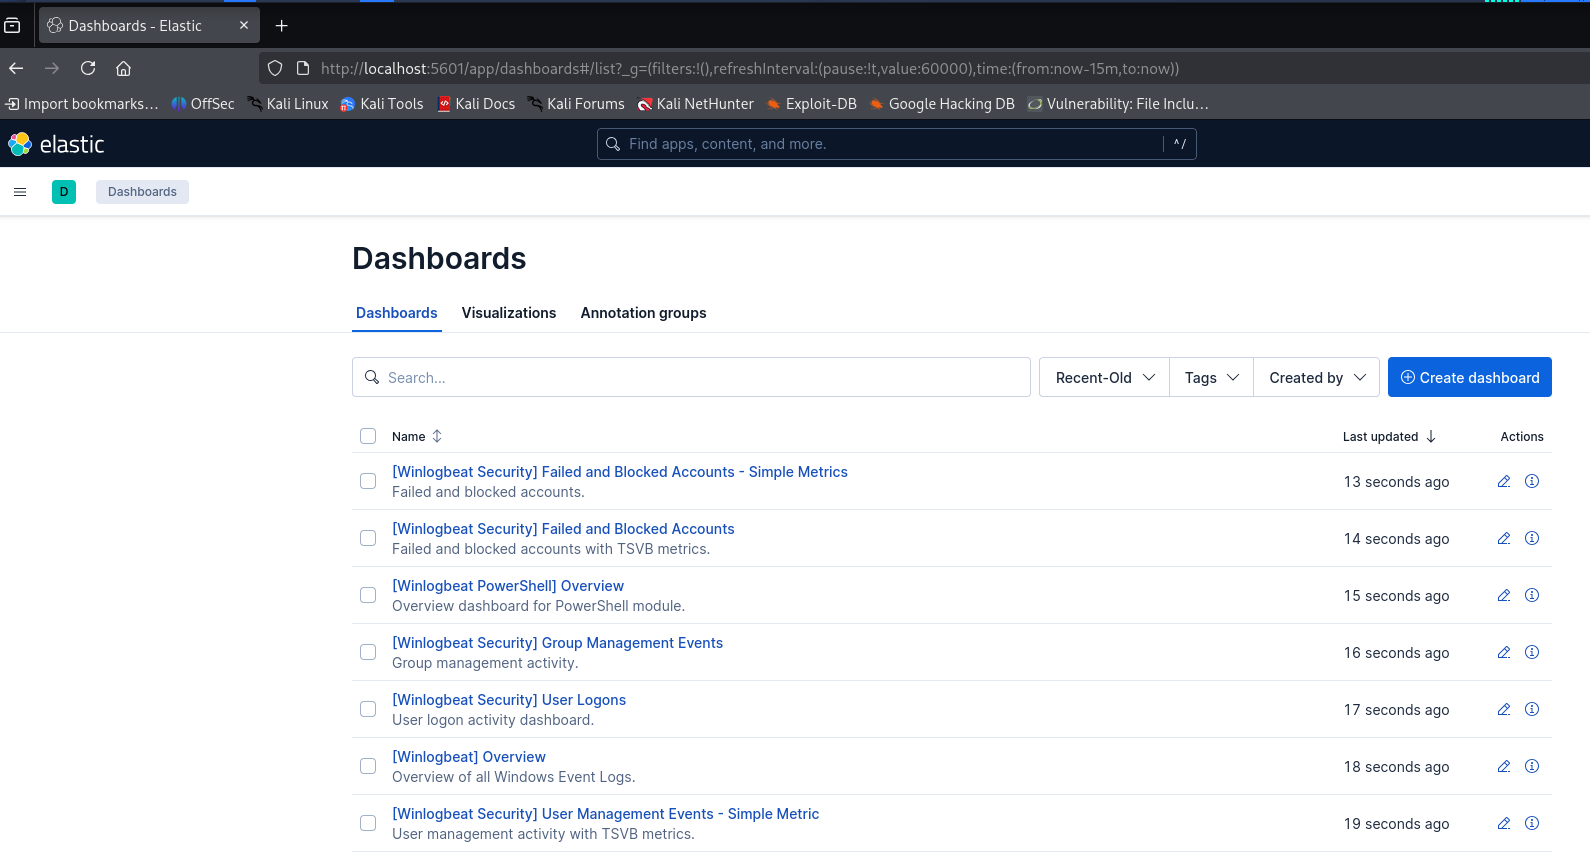Show info for User Logons dashboard
Screen dimensions: 1590x861
point(1531,709)
